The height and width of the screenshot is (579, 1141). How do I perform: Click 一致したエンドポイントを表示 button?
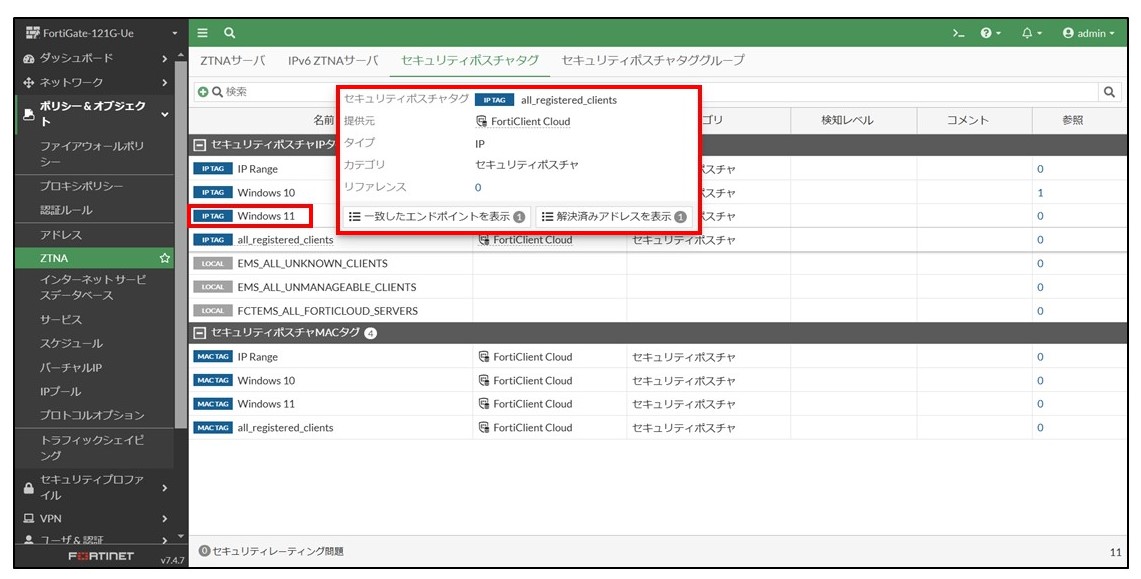[437, 217]
